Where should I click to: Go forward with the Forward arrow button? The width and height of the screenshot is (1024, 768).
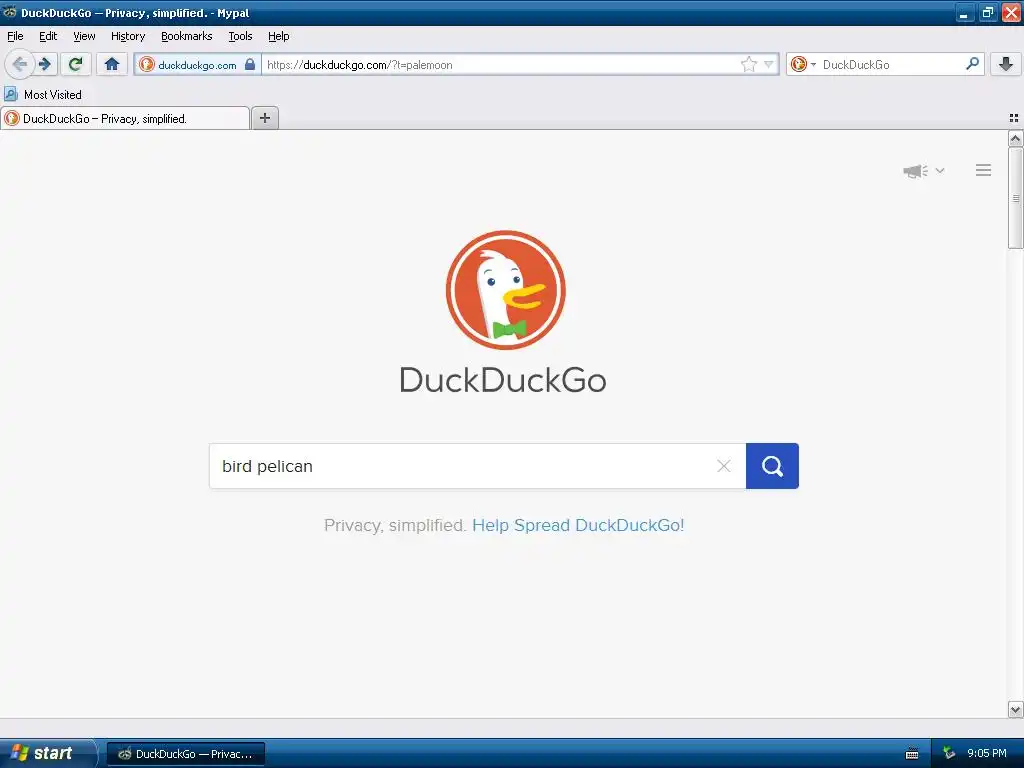45,64
